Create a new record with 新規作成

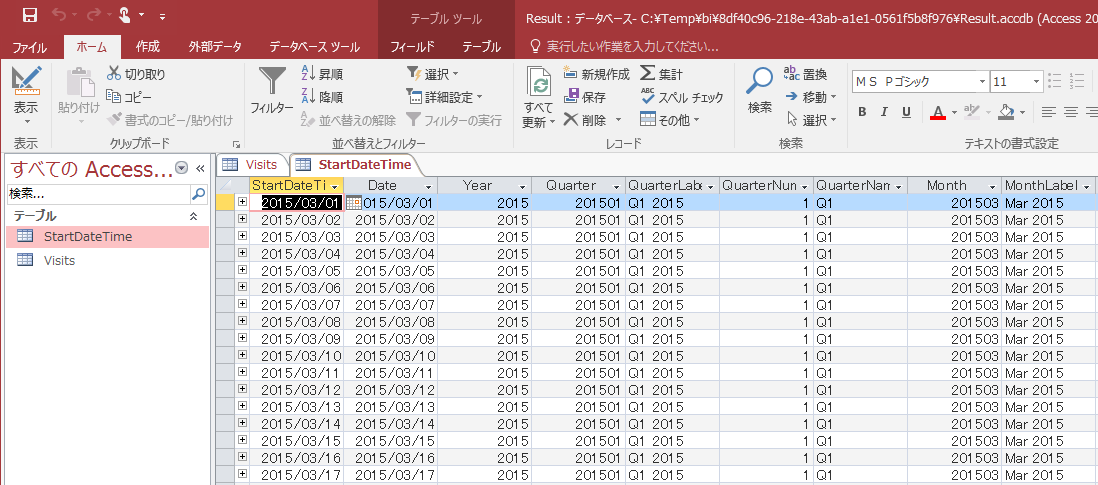coord(597,73)
